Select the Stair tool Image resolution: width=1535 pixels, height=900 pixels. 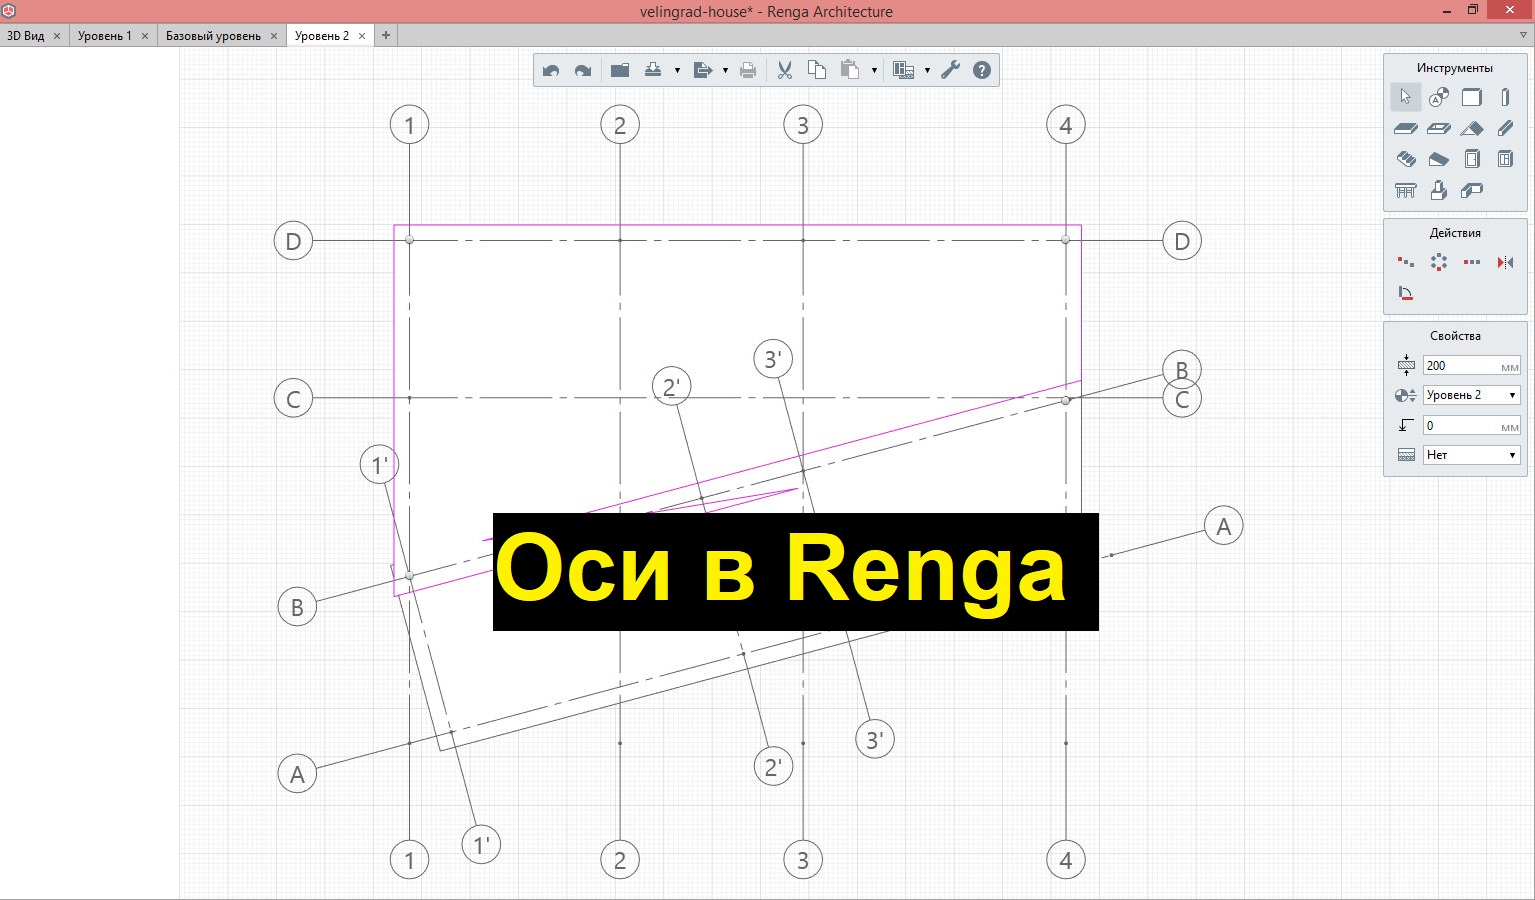(1405, 159)
